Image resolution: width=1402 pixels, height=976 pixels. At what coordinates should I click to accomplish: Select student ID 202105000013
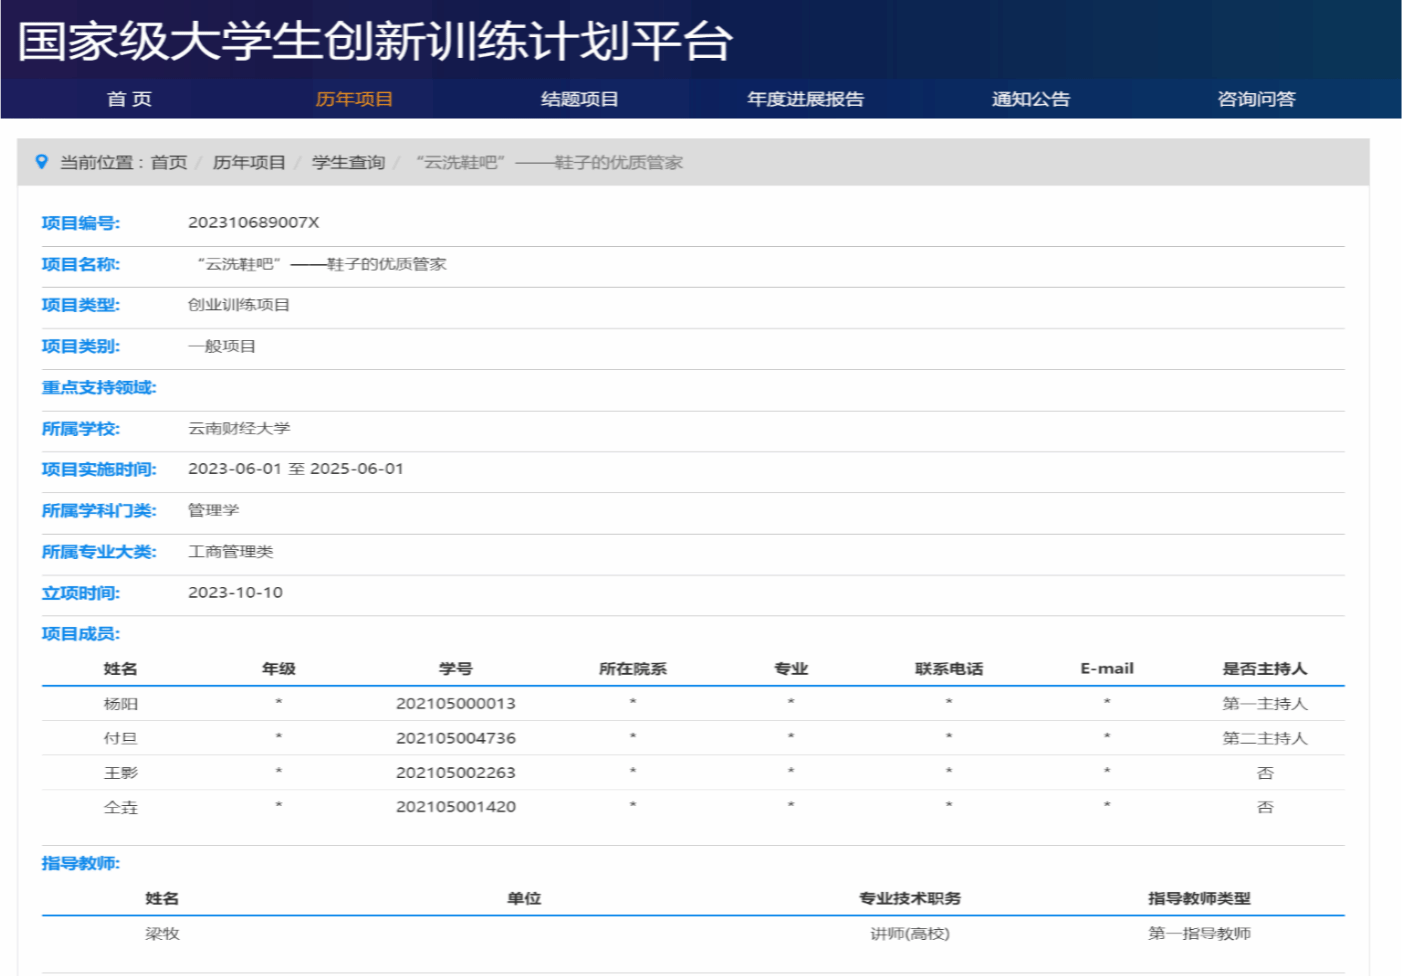pyautogui.click(x=456, y=704)
